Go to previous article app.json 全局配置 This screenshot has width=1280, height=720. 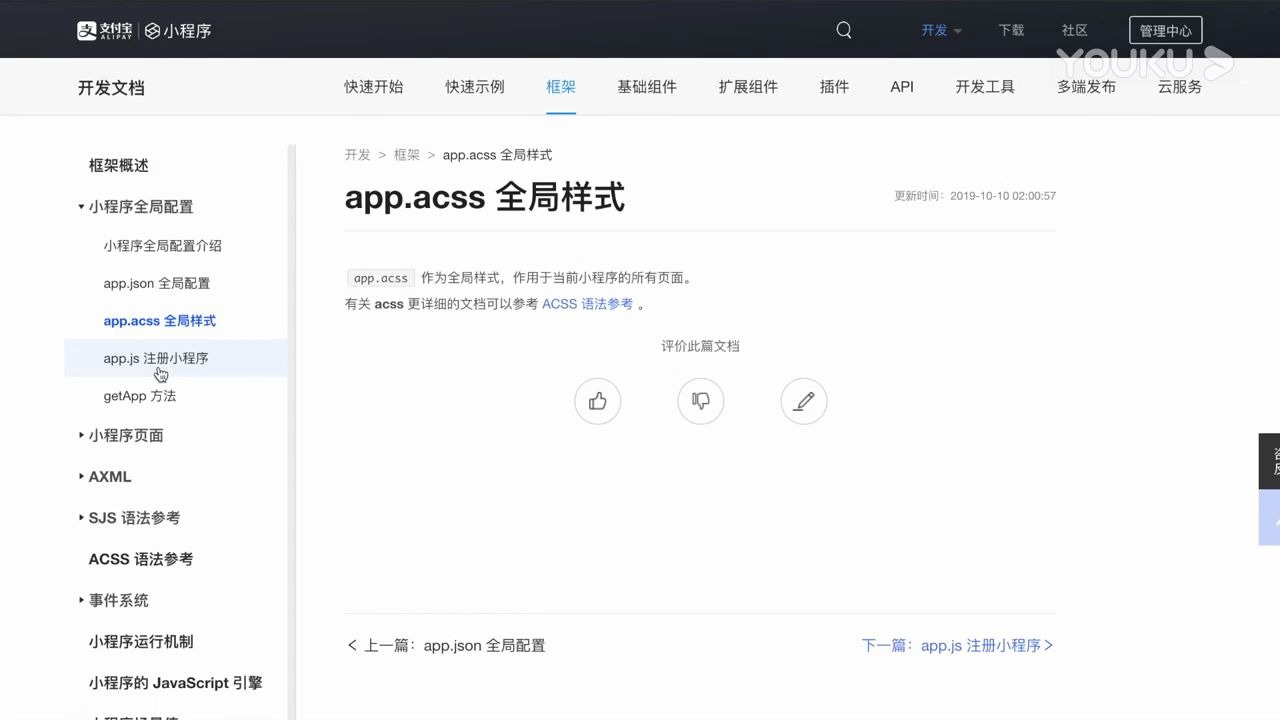(445, 646)
